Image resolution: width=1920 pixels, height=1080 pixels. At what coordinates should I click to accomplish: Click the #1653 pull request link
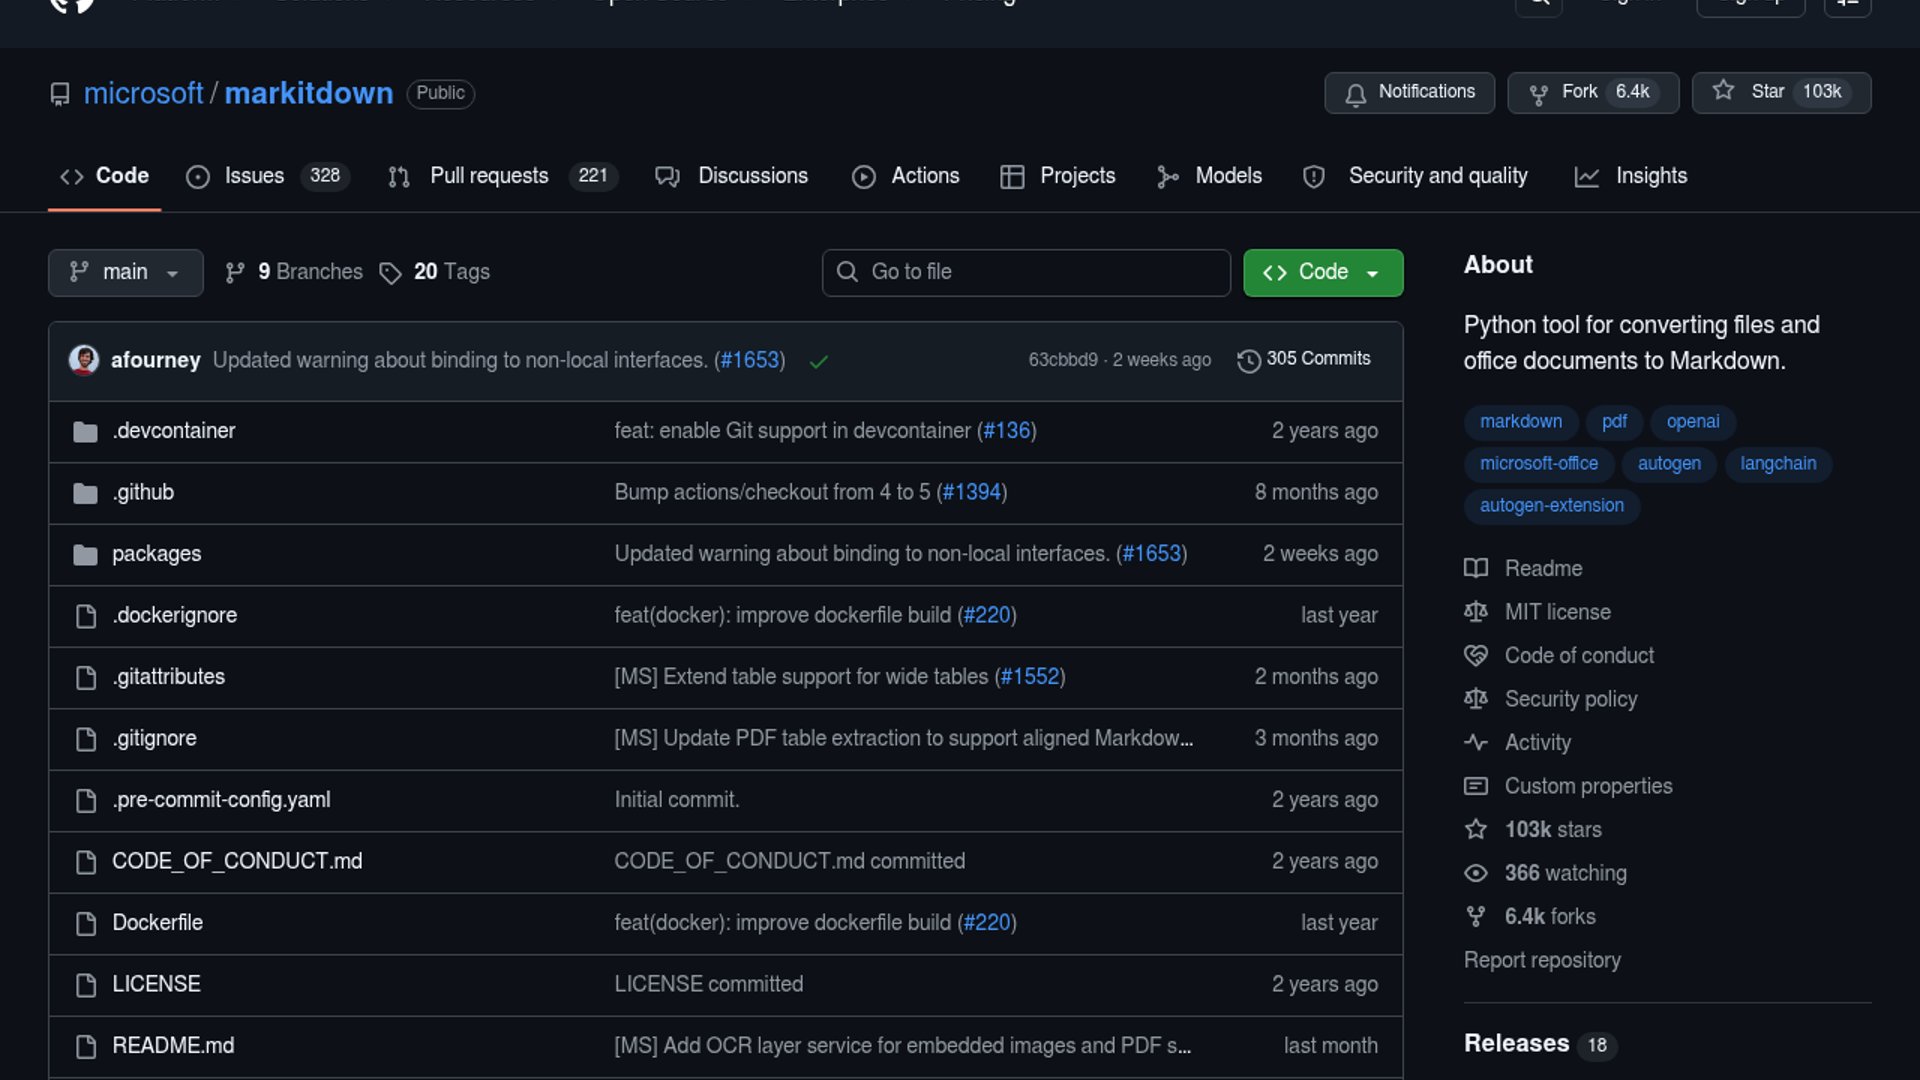(749, 360)
